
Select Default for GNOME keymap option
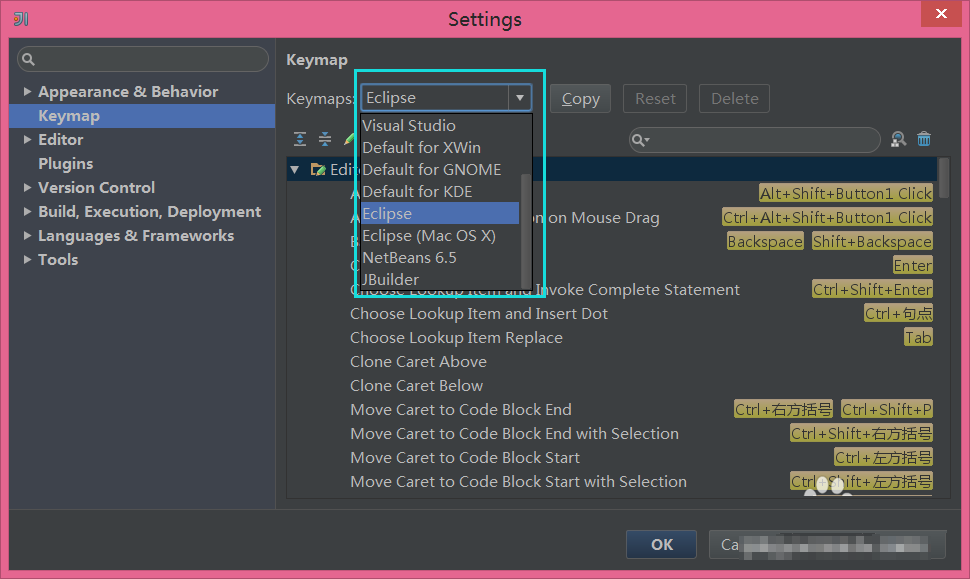(440, 169)
